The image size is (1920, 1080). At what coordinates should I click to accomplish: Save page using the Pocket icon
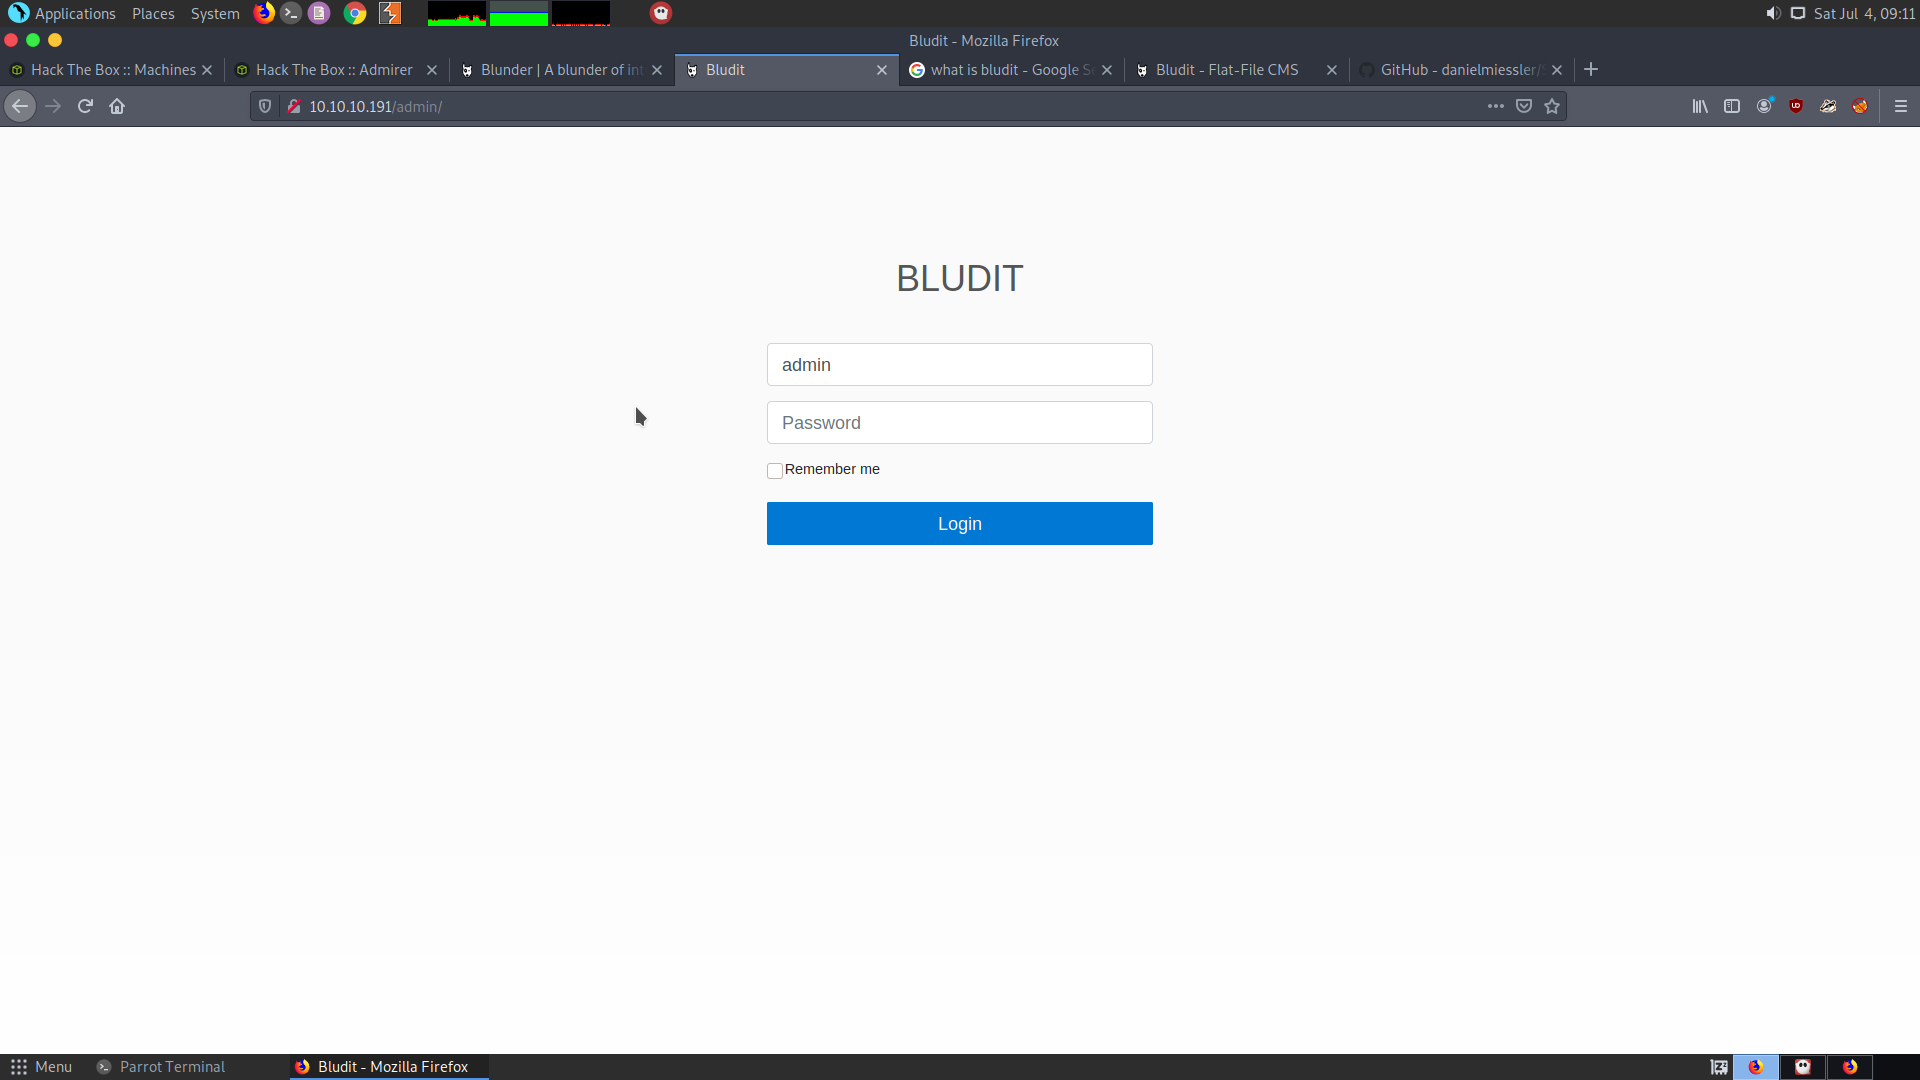point(1524,106)
